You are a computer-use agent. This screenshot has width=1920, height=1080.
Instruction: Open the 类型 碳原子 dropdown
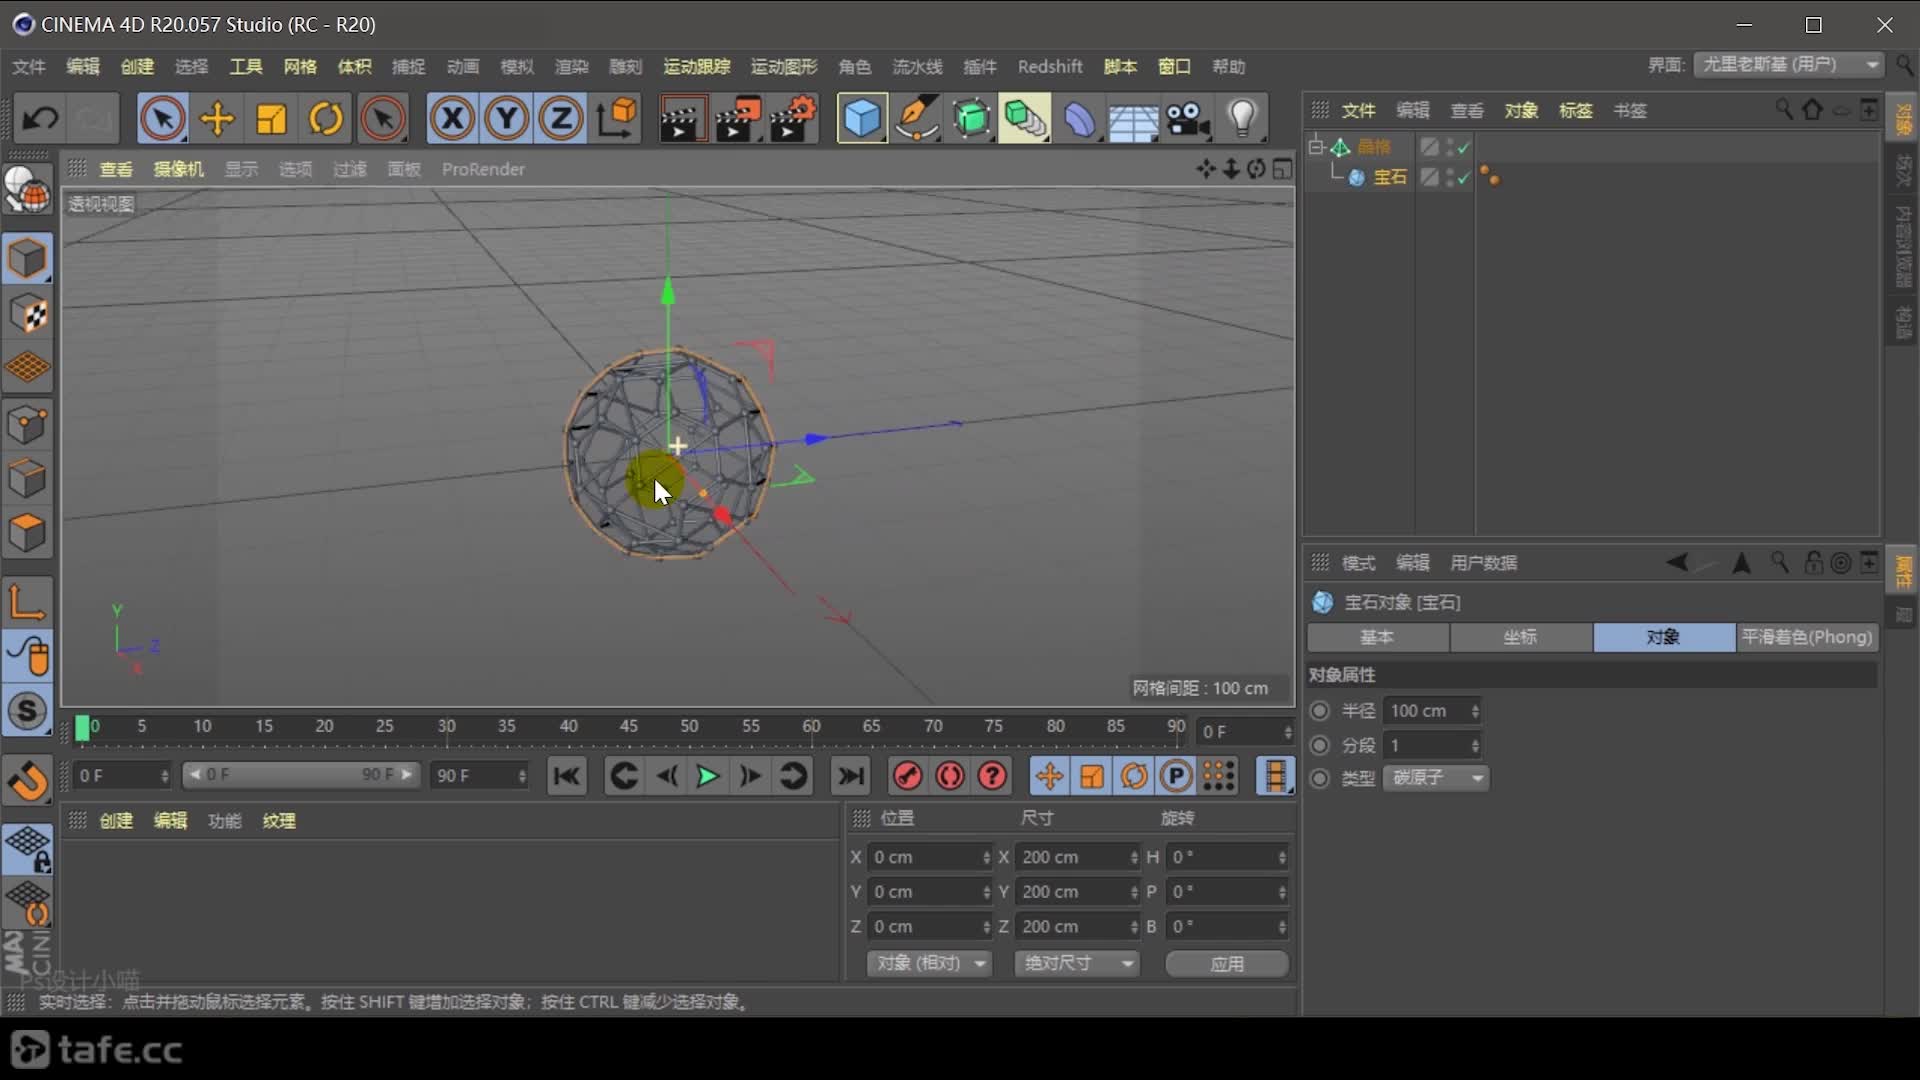click(x=1436, y=778)
